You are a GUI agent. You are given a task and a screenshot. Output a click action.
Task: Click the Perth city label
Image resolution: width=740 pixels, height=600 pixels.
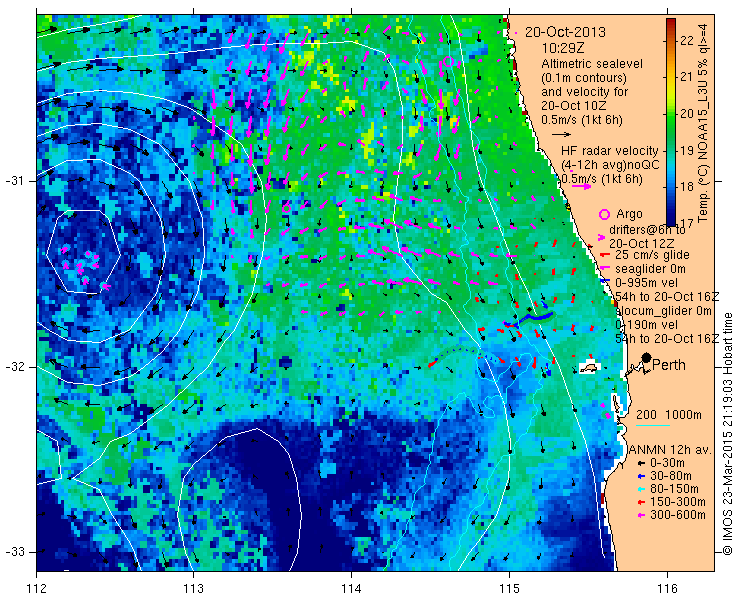pos(669,365)
